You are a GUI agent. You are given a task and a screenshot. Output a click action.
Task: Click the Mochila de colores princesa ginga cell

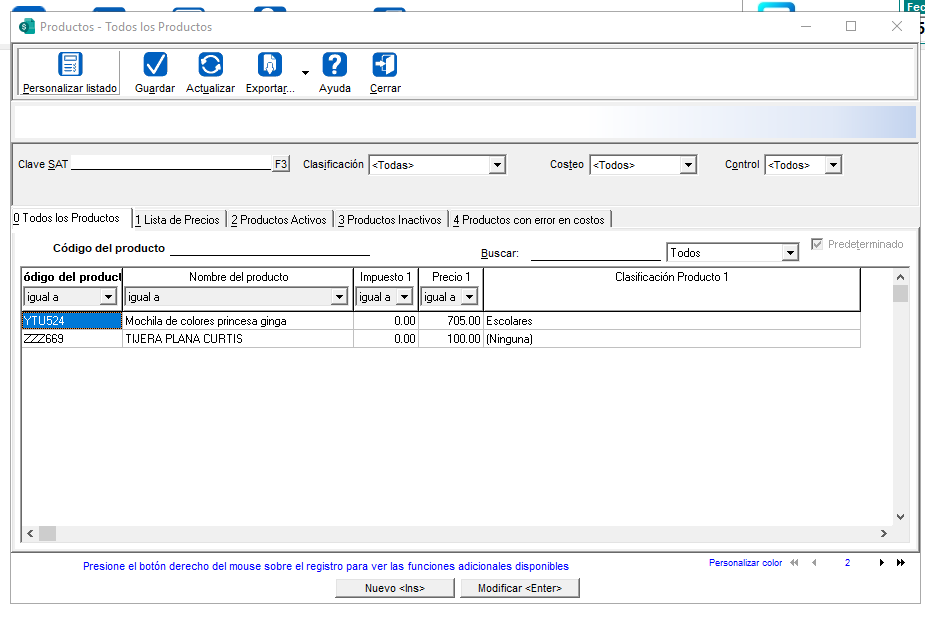(238, 321)
